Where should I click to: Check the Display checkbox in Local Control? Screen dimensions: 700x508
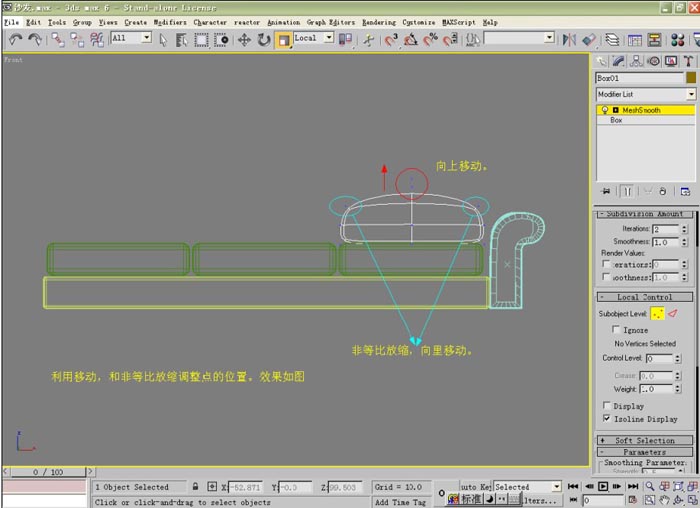click(x=608, y=406)
